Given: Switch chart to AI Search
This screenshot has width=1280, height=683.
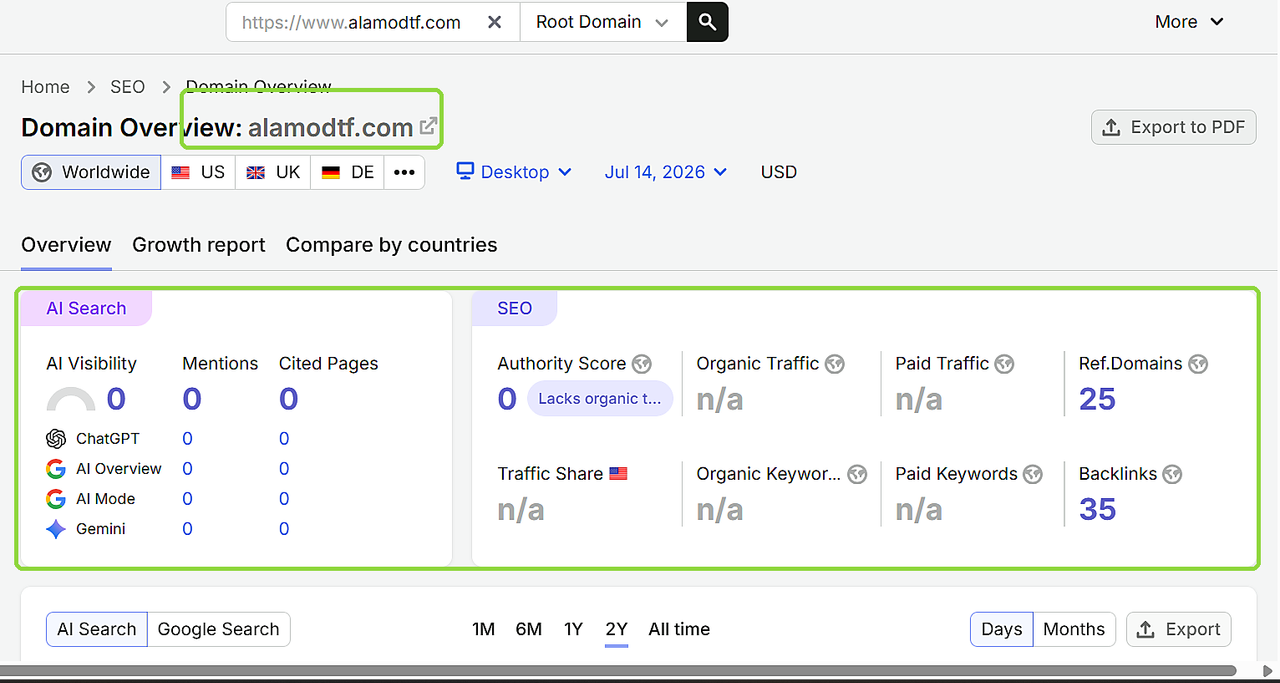Looking at the screenshot, I should click(97, 629).
